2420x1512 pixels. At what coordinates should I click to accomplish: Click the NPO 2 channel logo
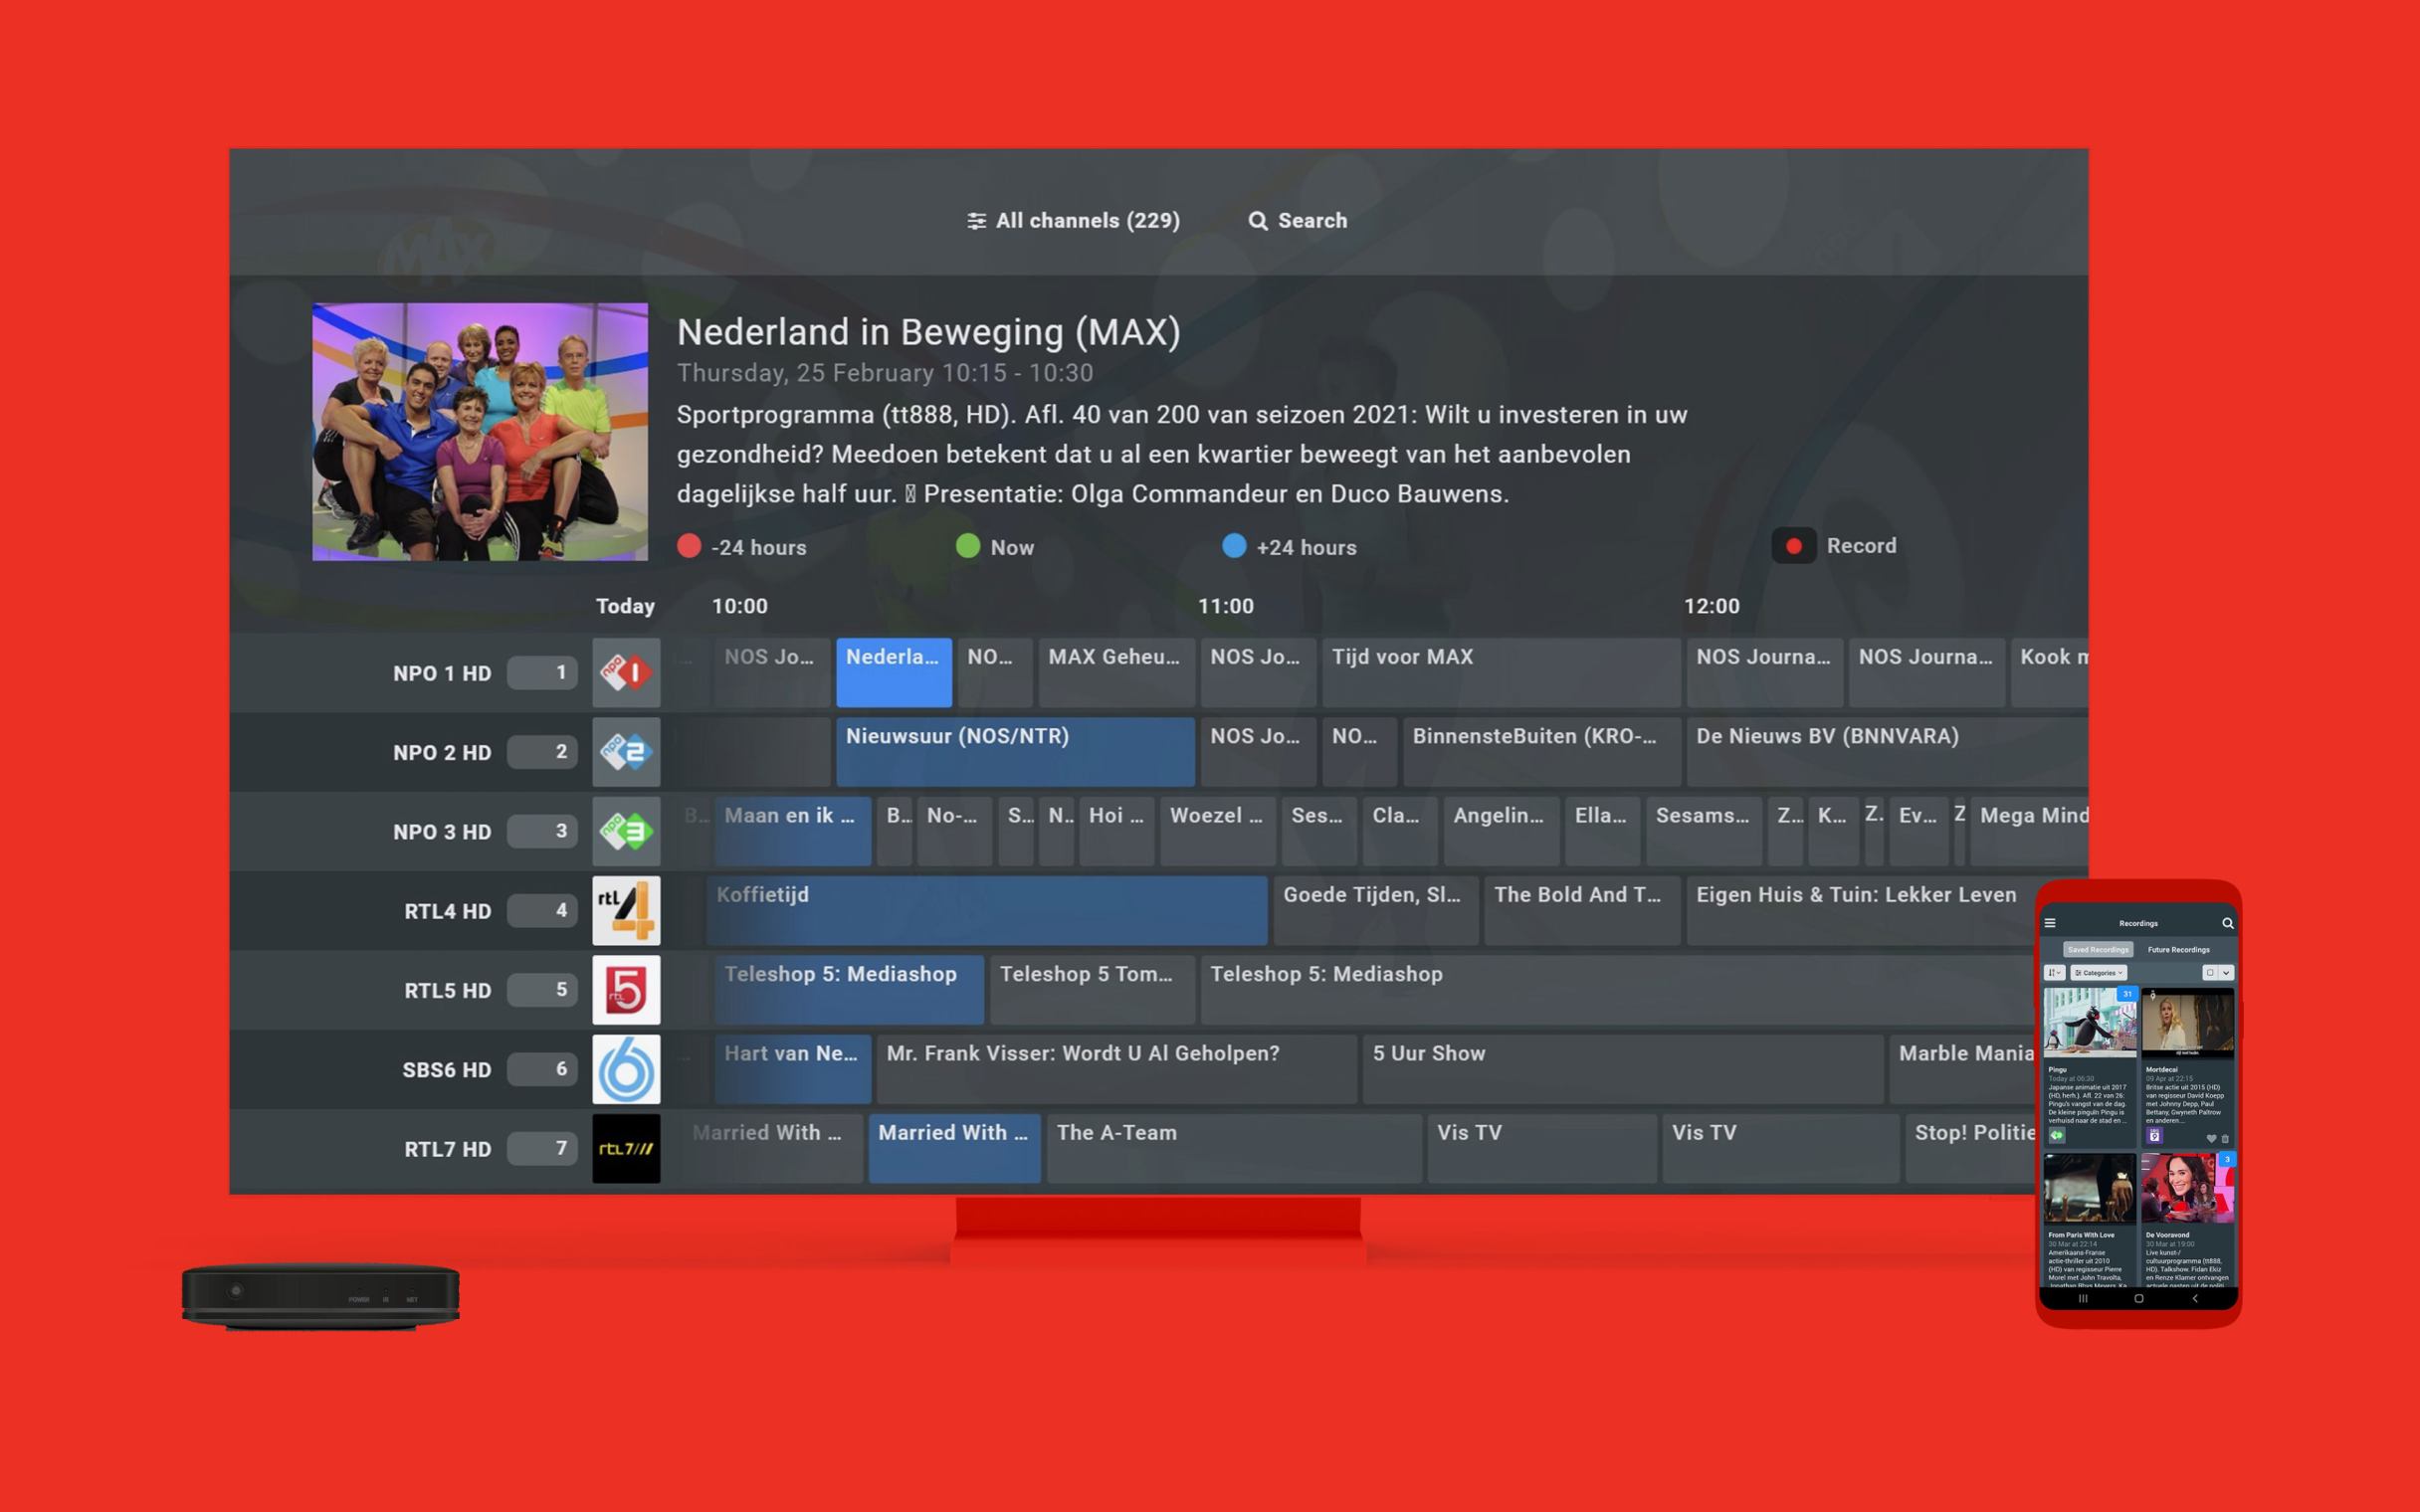click(x=626, y=751)
